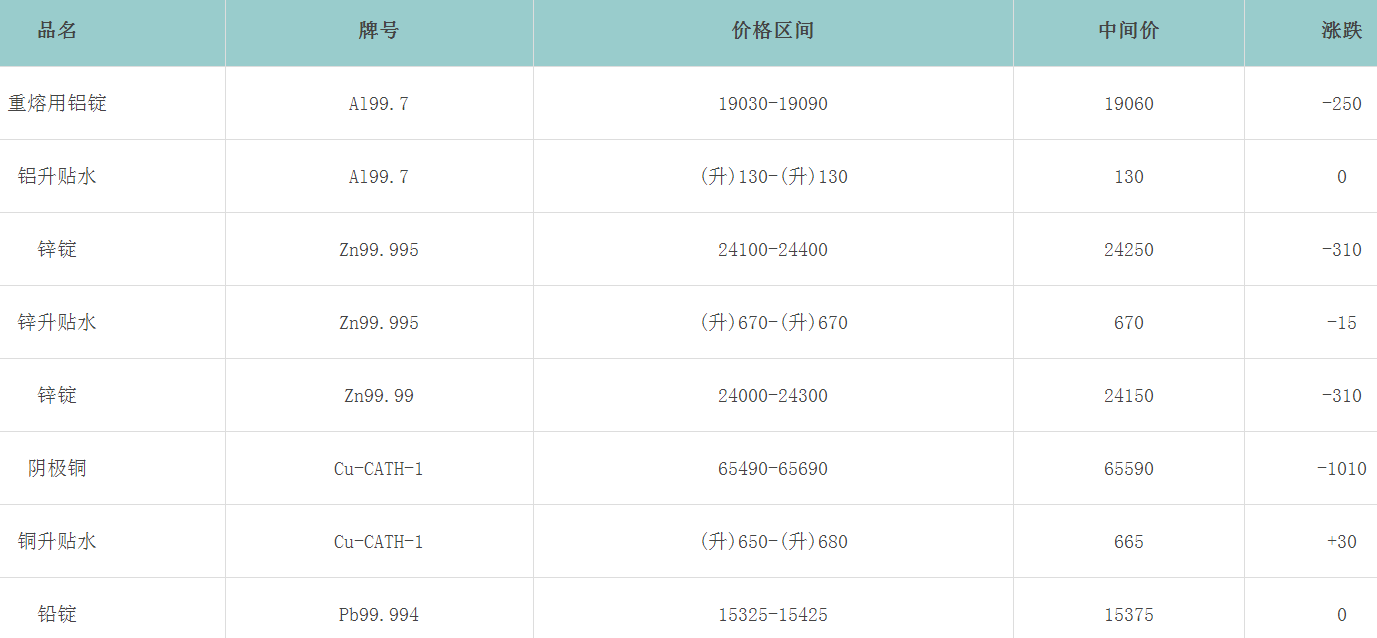Screen dimensions: 1377x638
Task: Select the 阴极铜 product name cell
Action: click(x=57, y=469)
